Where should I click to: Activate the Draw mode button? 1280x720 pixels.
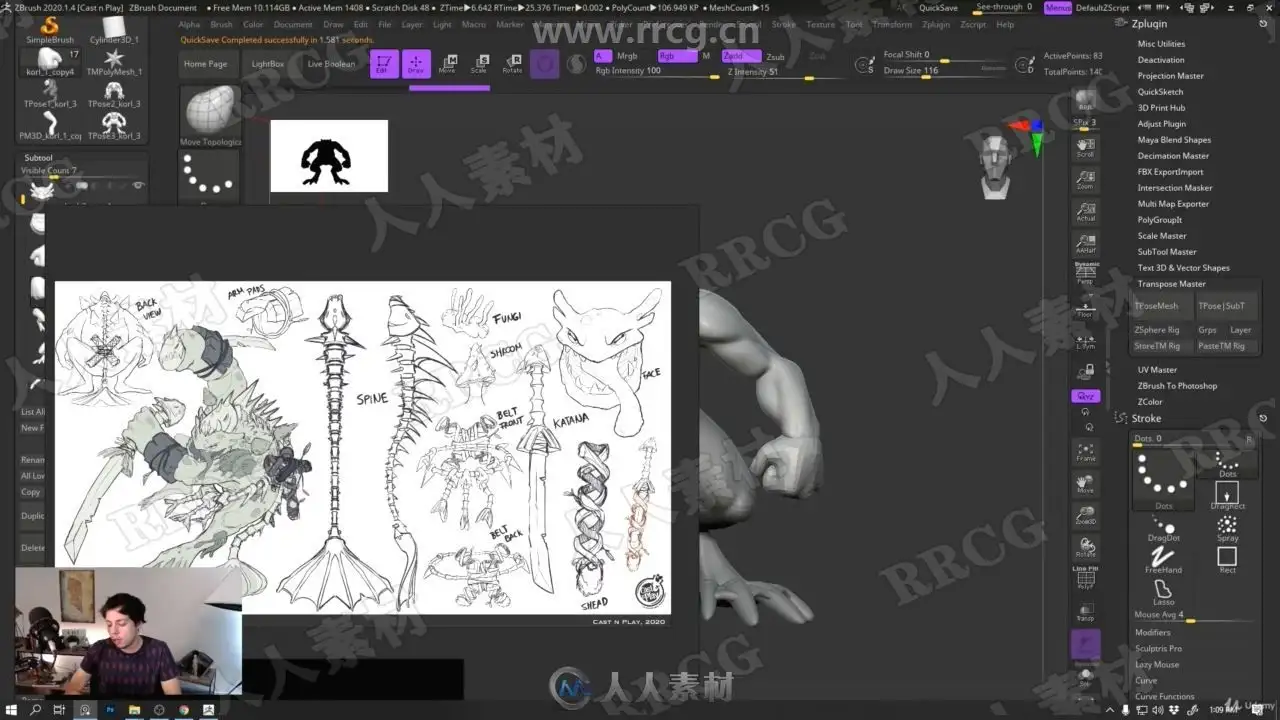tap(416, 64)
